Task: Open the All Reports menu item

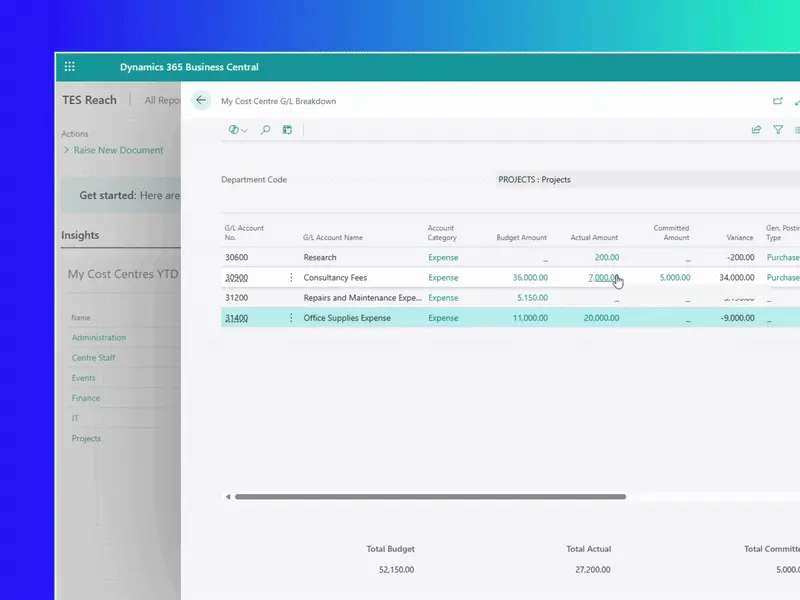Action: pos(162,100)
